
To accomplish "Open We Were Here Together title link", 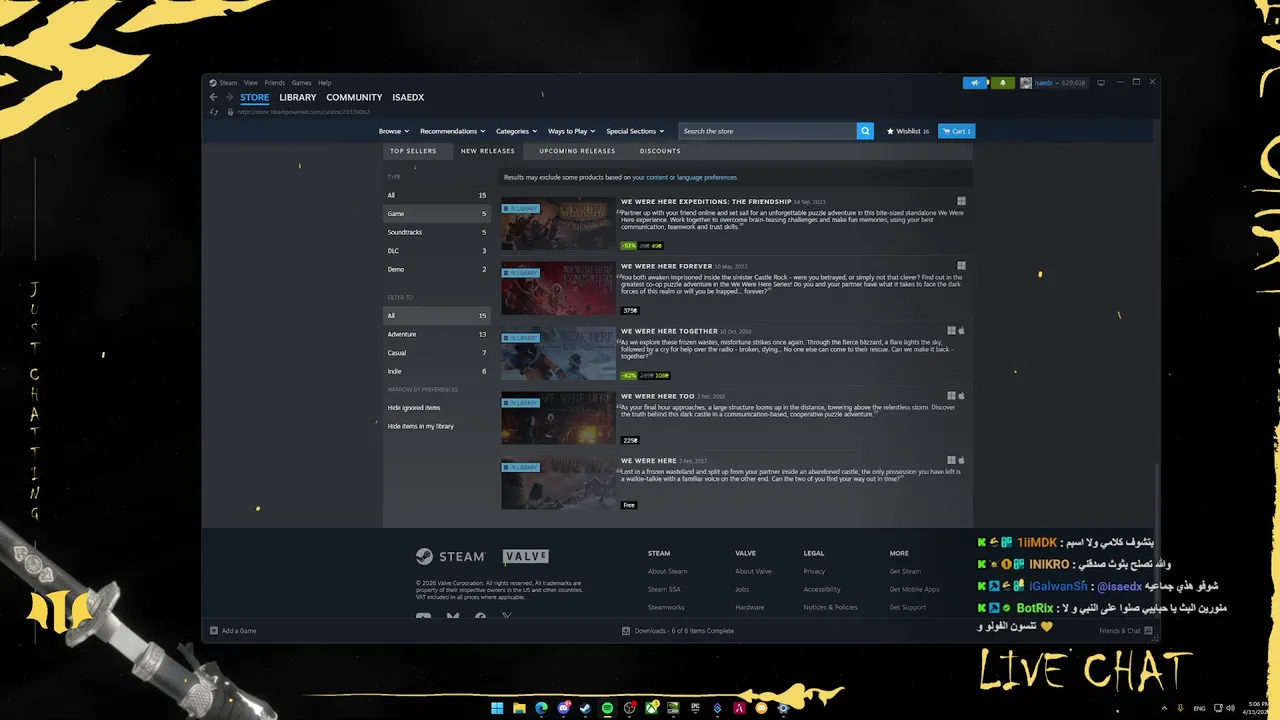I will click(x=669, y=331).
